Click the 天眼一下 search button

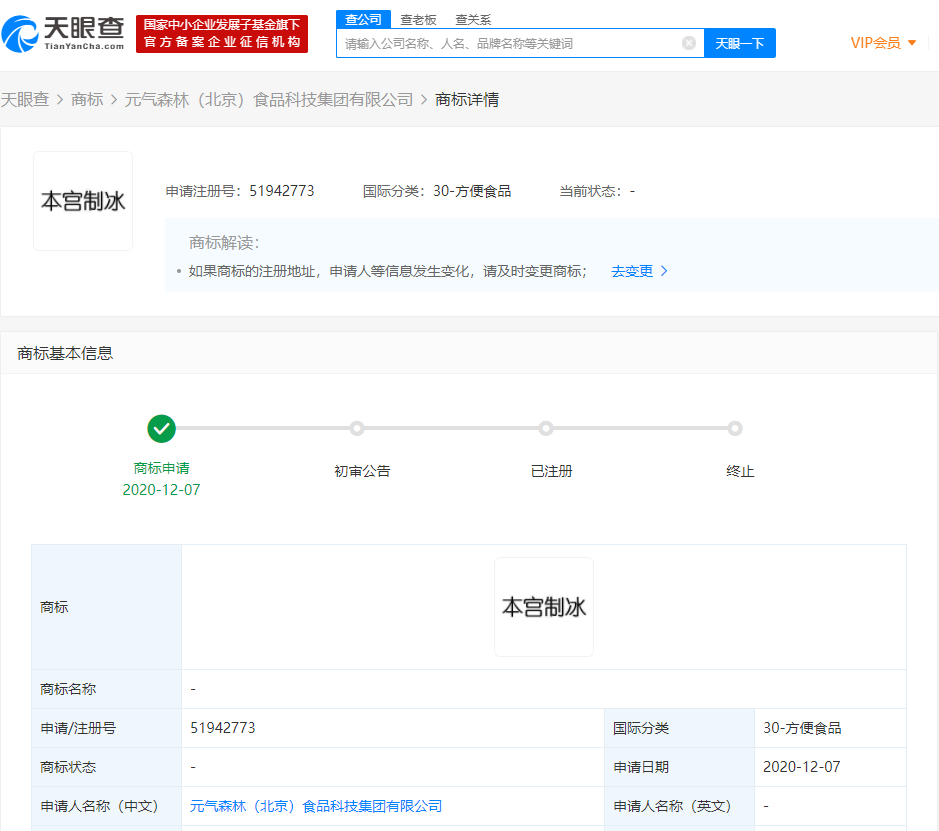pyautogui.click(x=740, y=43)
